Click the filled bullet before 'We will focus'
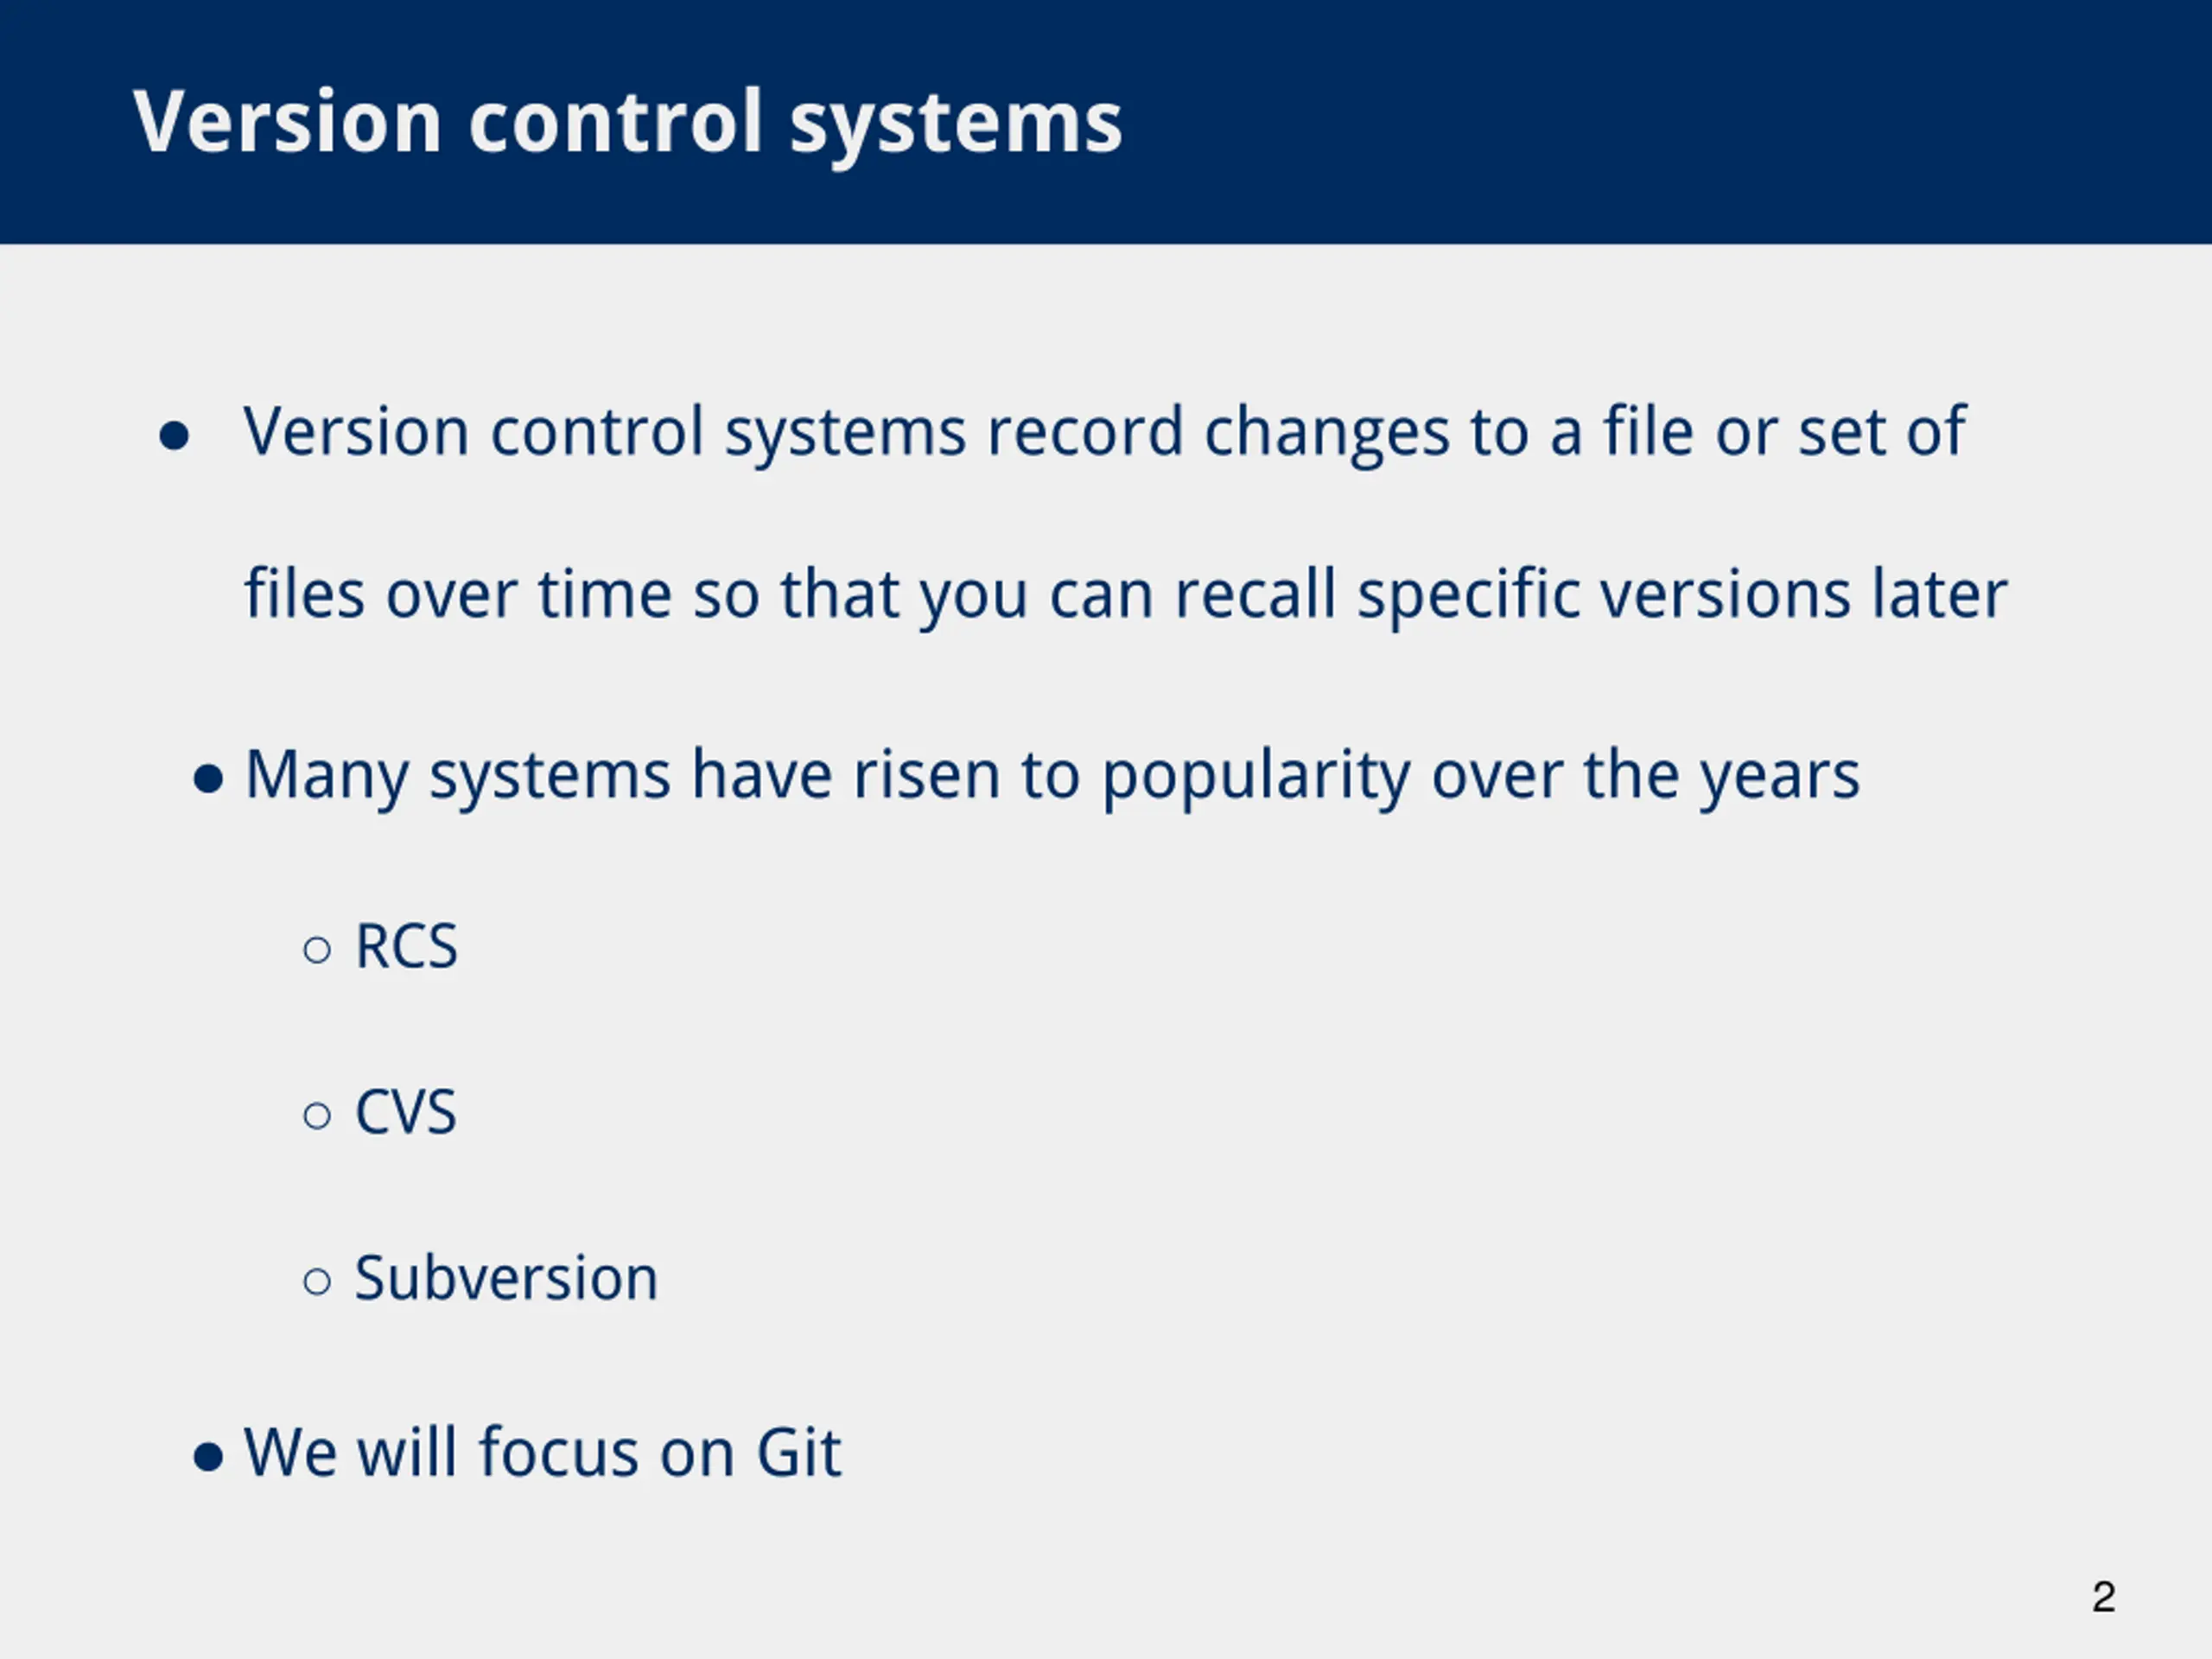2212x1659 pixels. pyautogui.click(x=208, y=1457)
